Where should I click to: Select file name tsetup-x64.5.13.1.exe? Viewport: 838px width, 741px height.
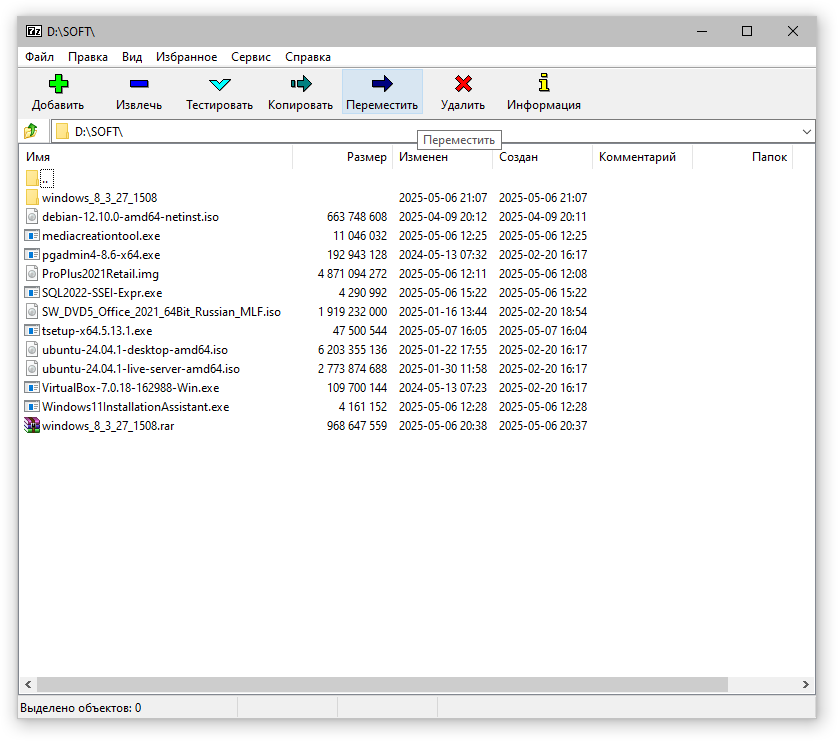click(x=97, y=331)
